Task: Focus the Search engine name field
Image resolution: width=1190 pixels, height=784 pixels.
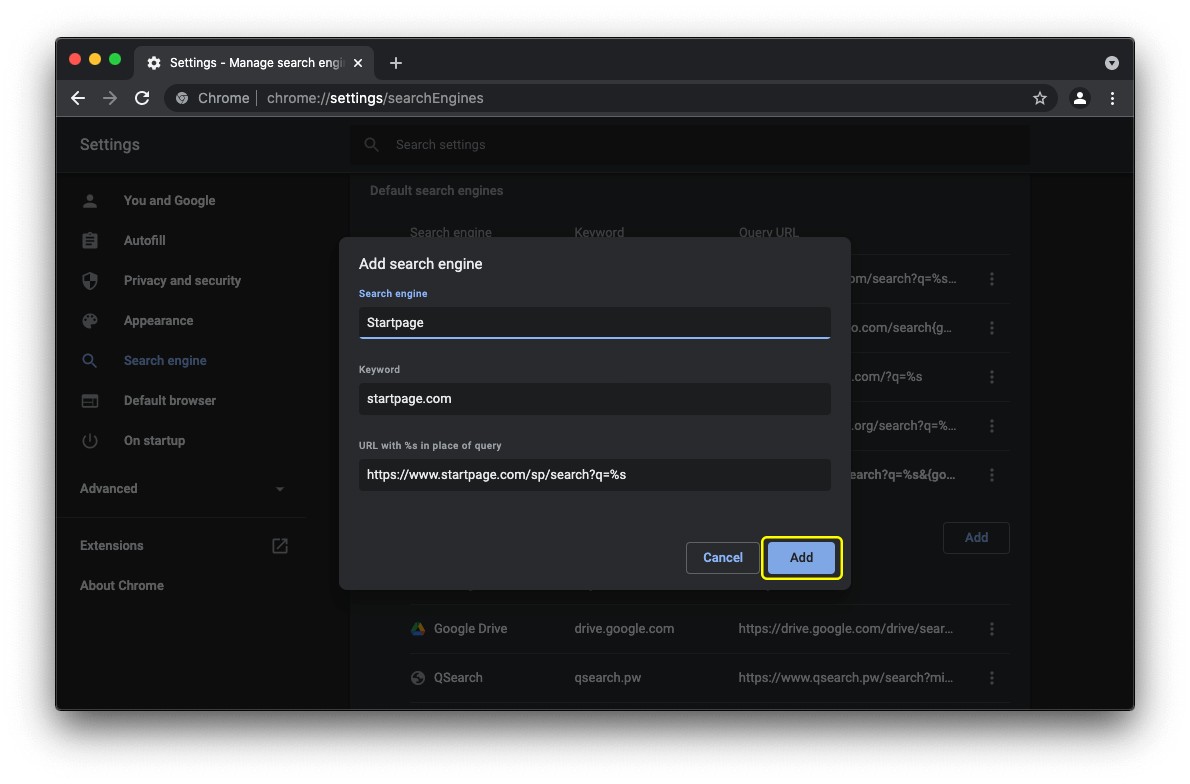Action: [x=594, y=323]
